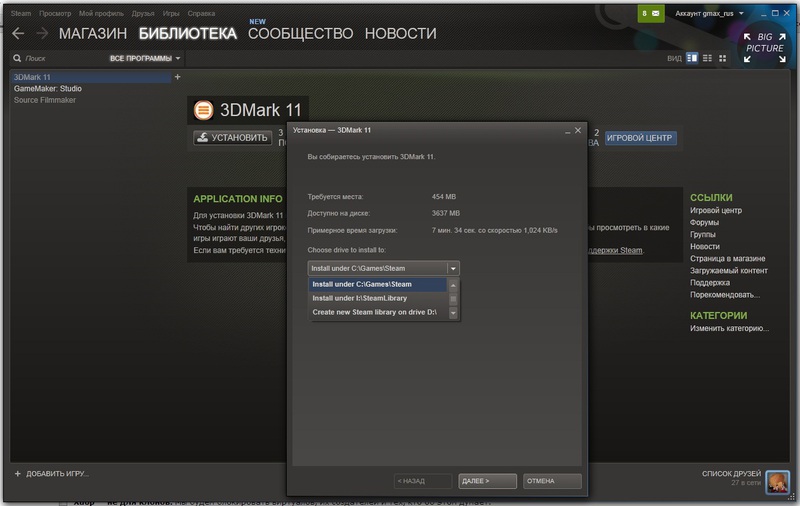Go back with the left arrow icon
Image resolution: width=800 pixels, height=506 pixels.
tap(18, 34)
